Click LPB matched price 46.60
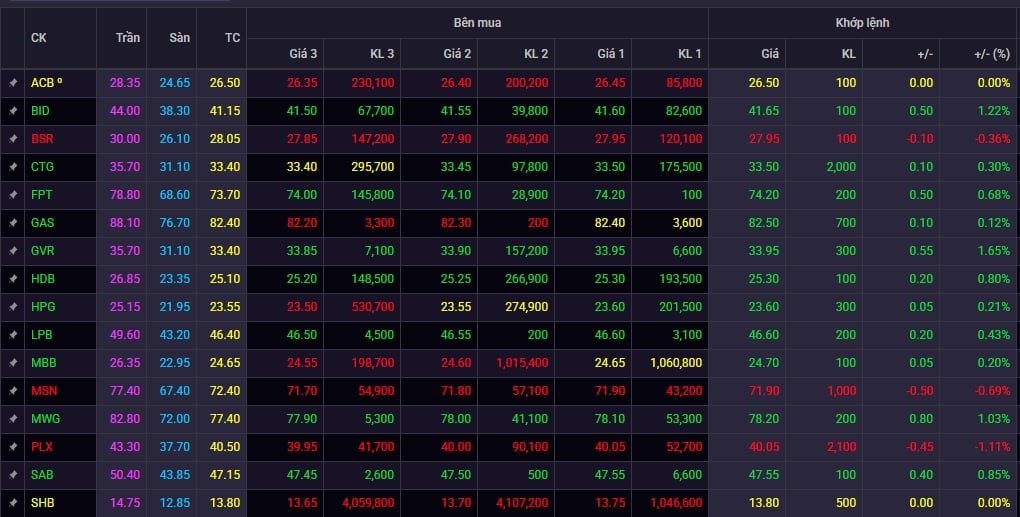 (764, 334)
